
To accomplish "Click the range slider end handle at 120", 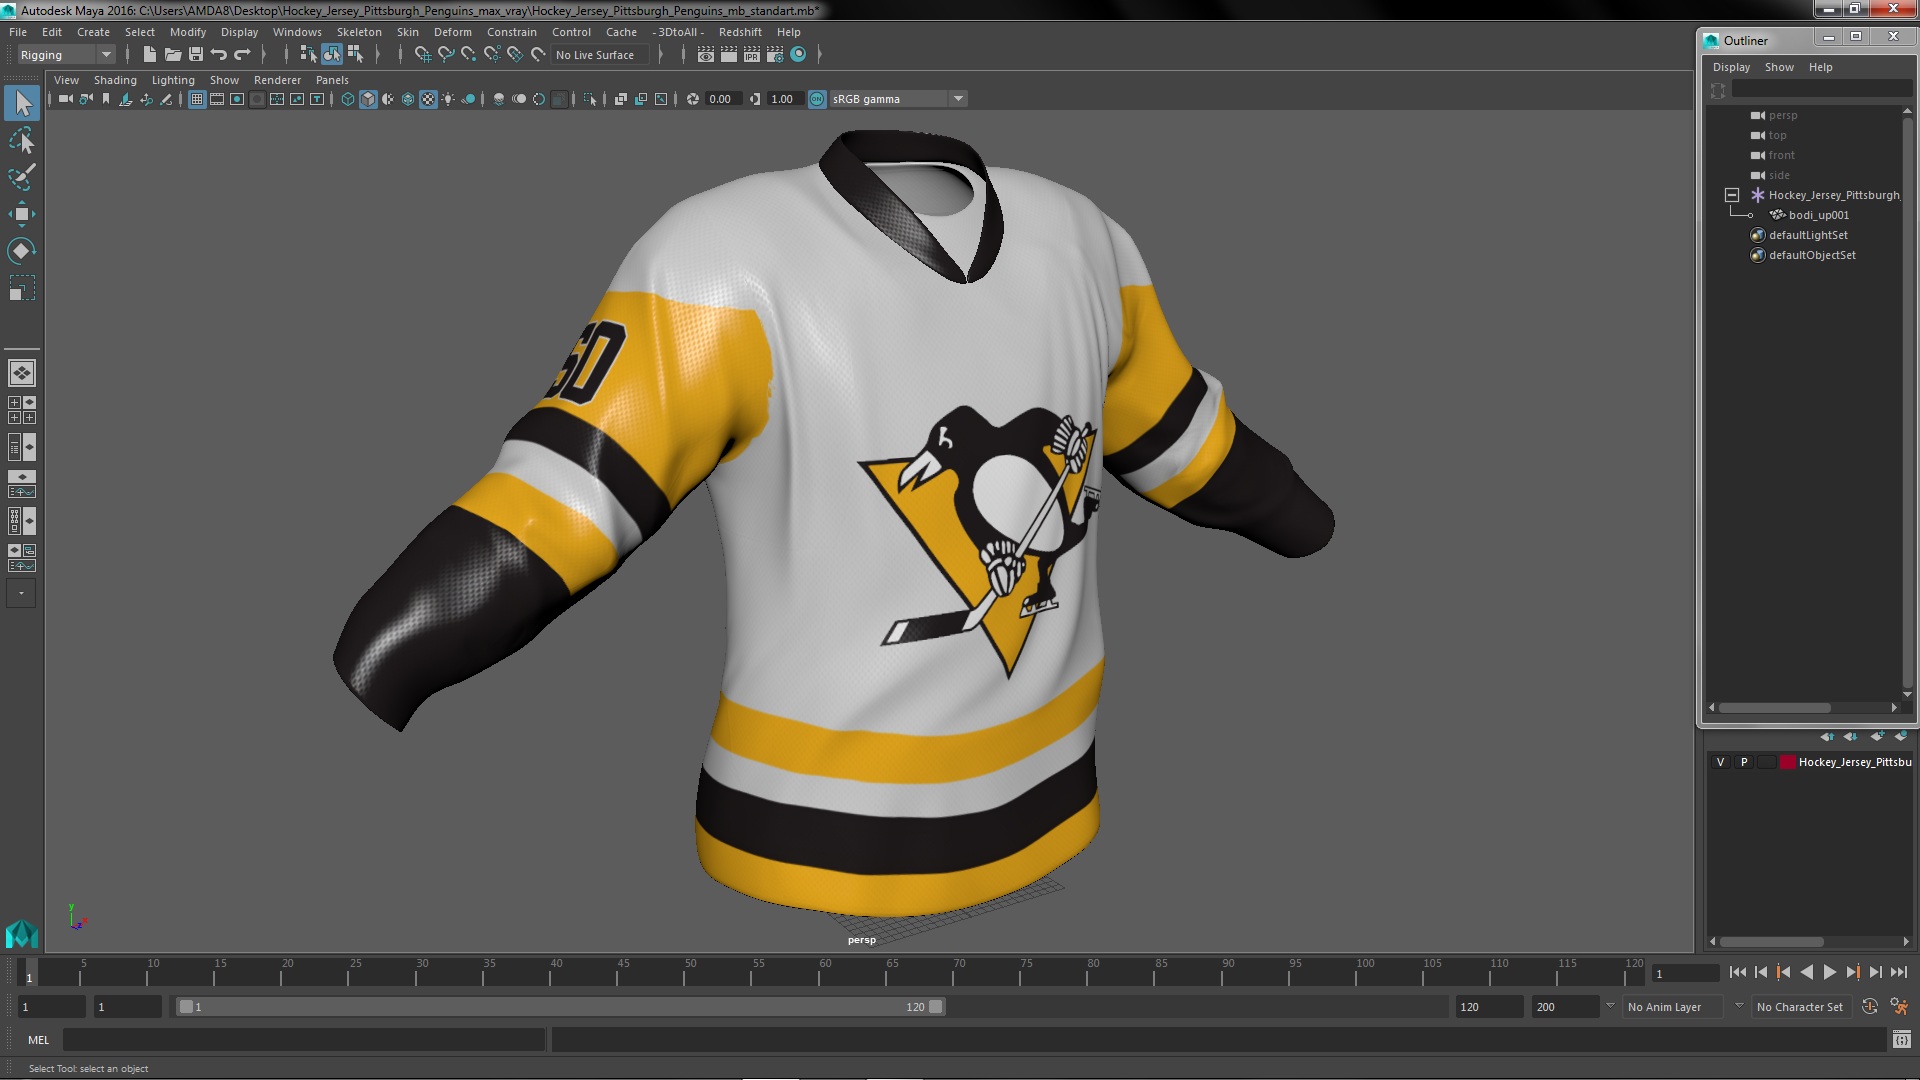I will click(936, 1007).
